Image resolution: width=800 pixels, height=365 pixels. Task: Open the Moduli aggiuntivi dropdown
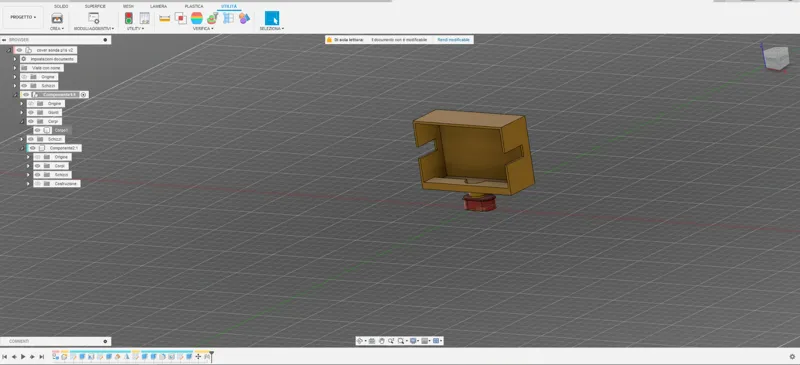pyautogui.click(x=94, y=29)
